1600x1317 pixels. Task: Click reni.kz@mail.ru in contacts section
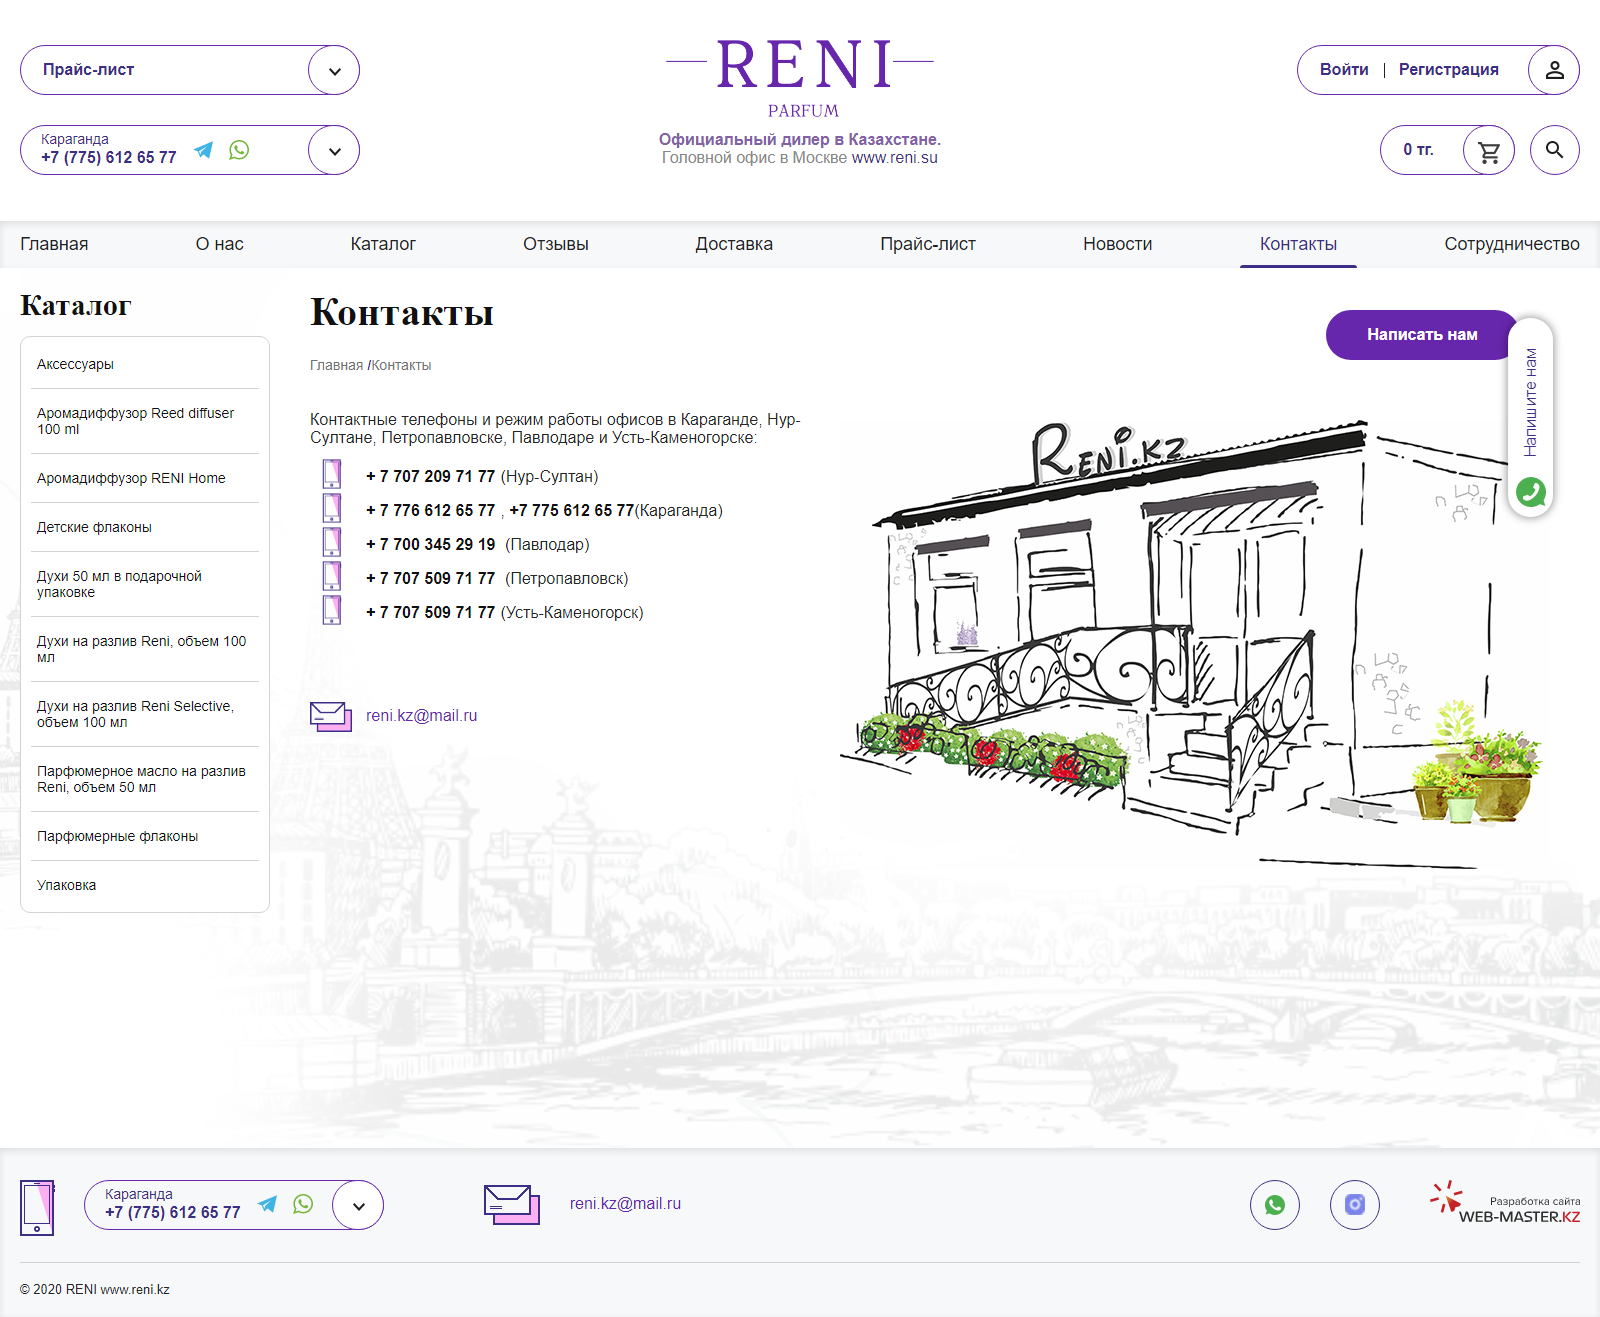421,716
